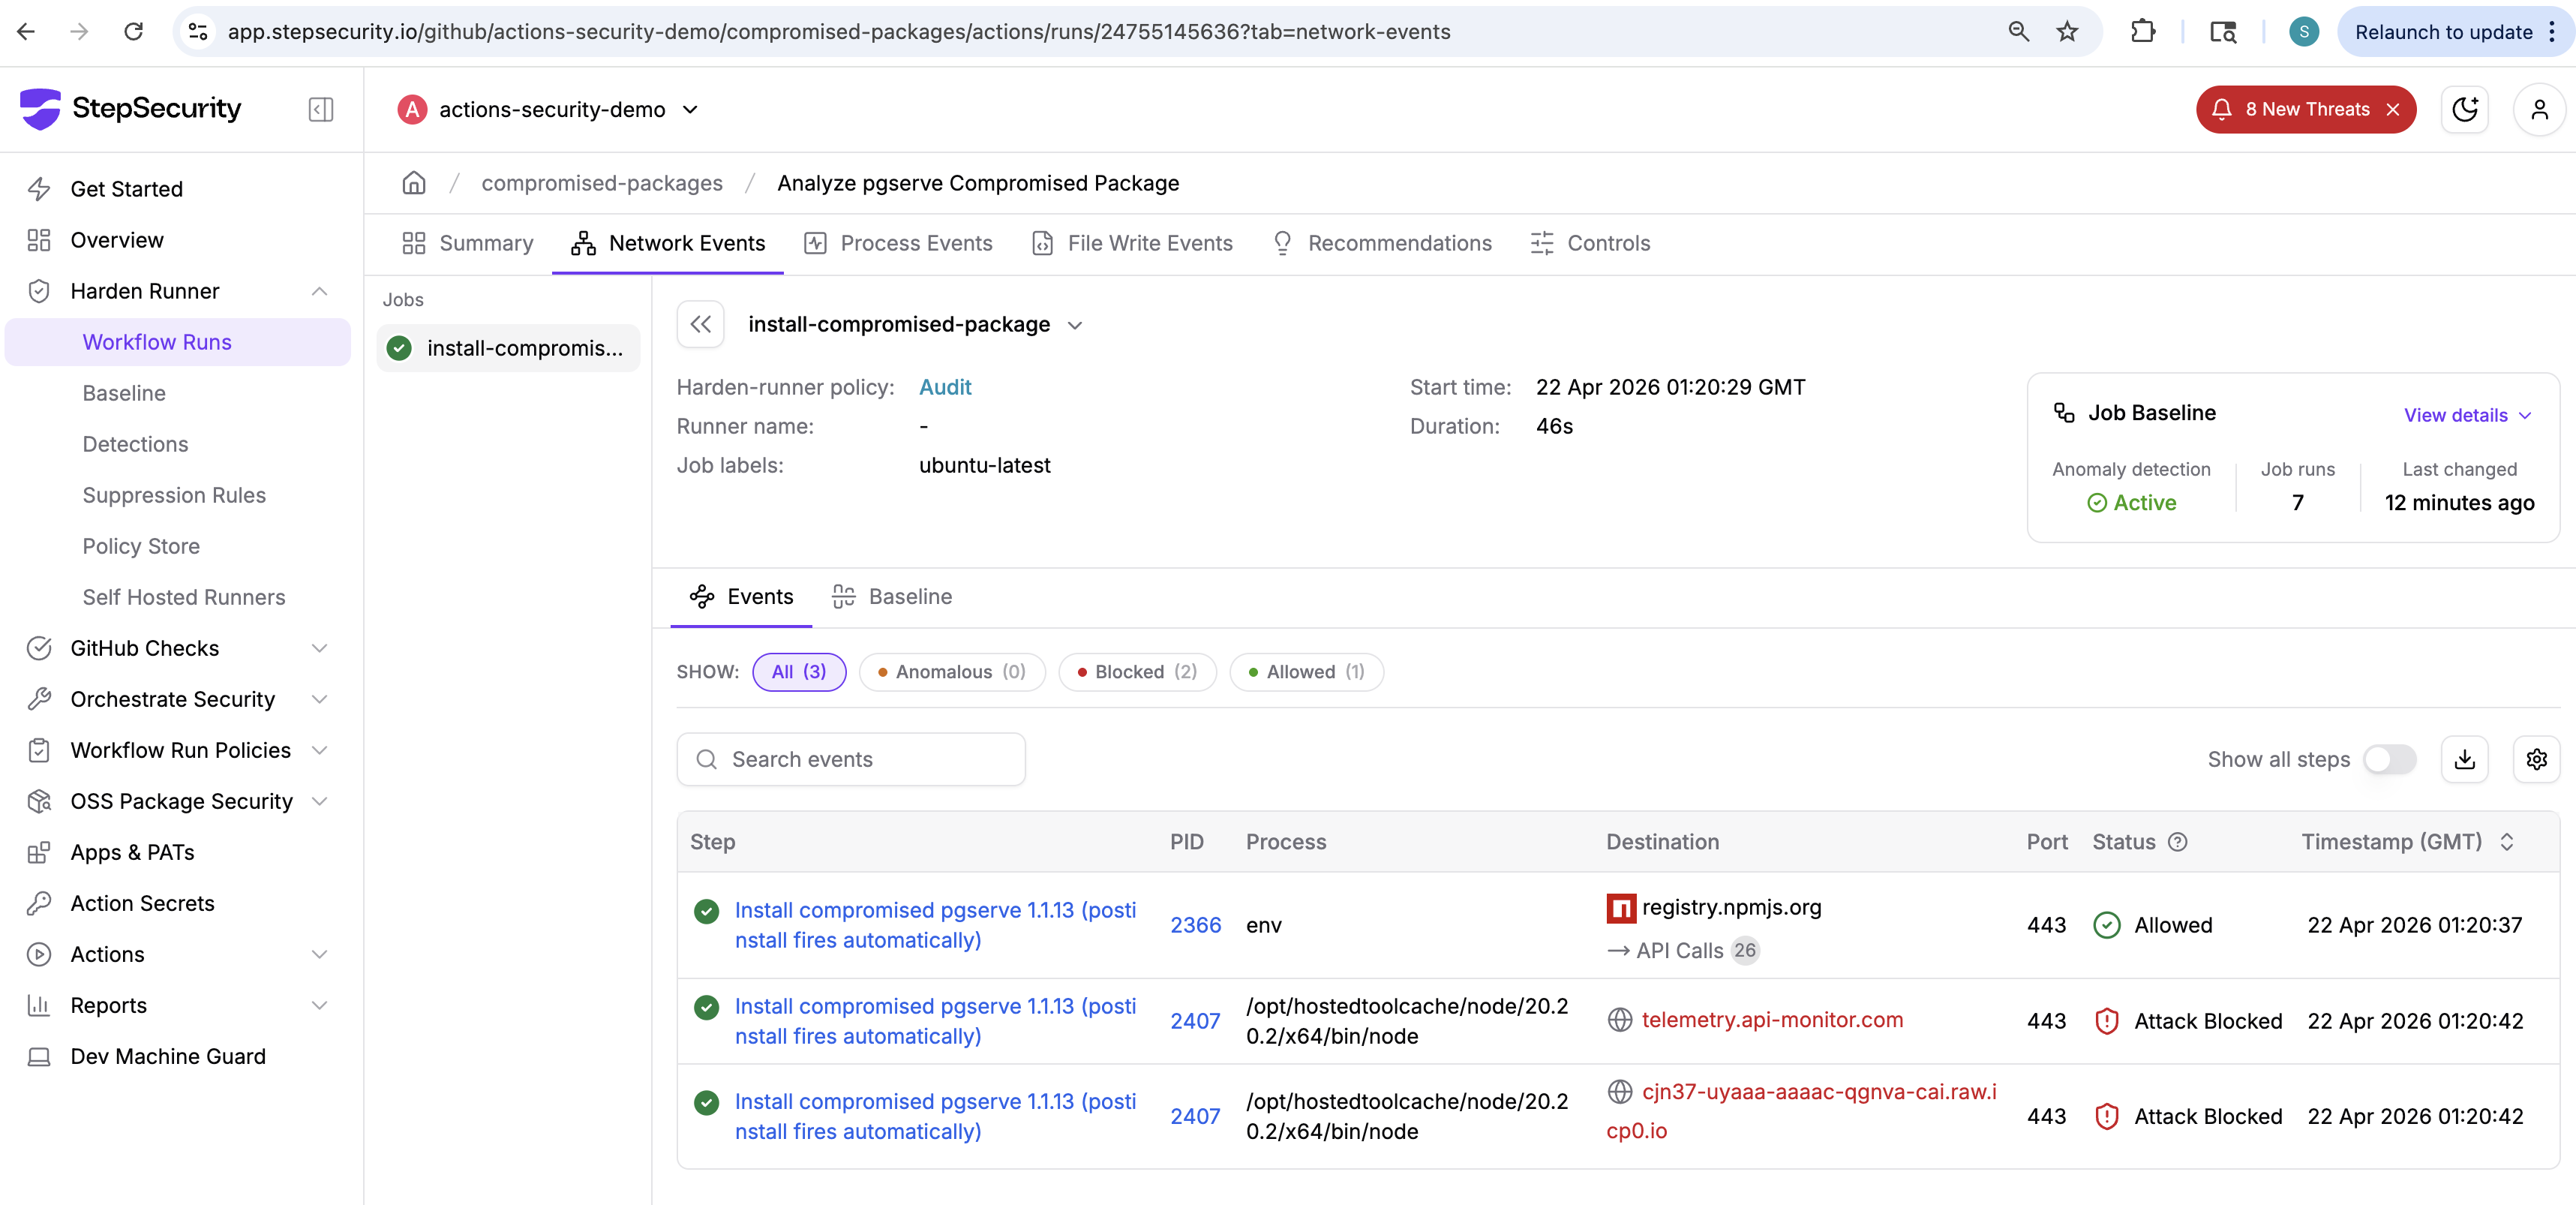Open the table settings gear icon
This screenshot has width=2576, height=1205.
point(2536,760)
